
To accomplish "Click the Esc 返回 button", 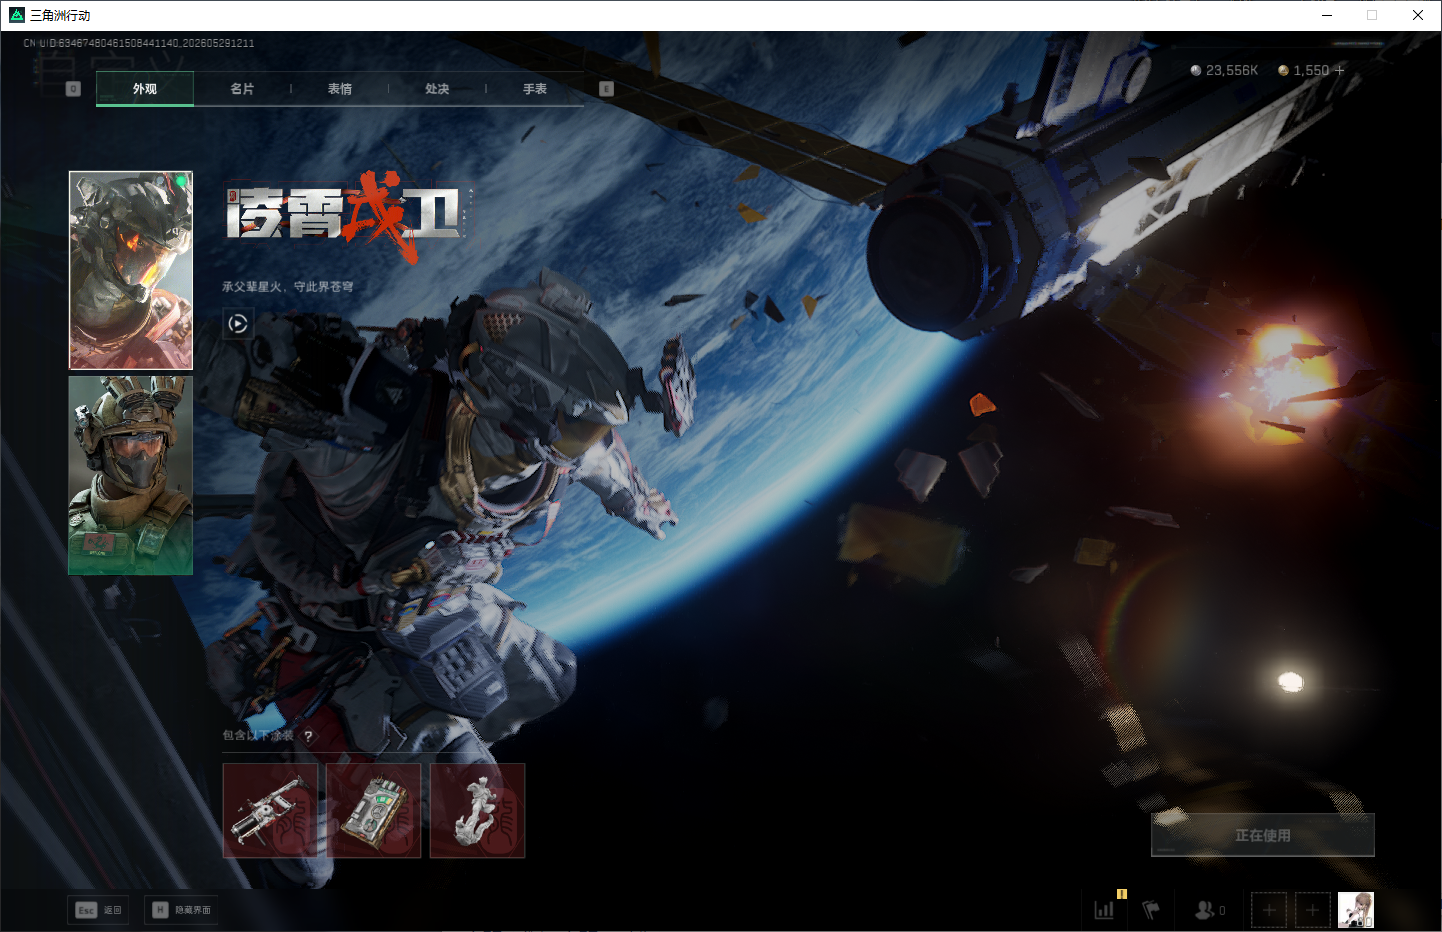I will coord(98,910).
